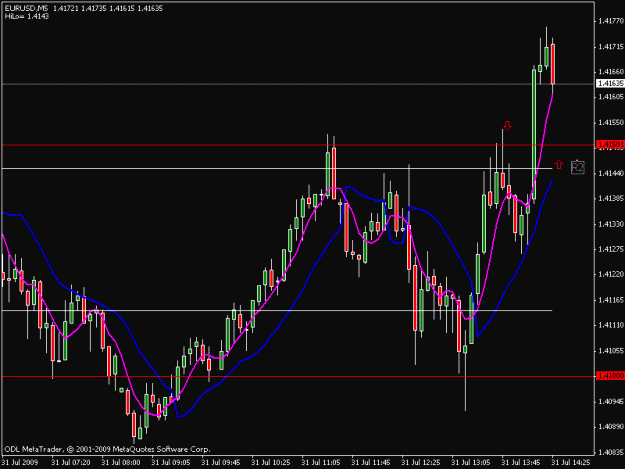The width and height of the screenshot is (625, 469).
Task: Click the 31 Jul 09:05 time label
Action: [x=171, y=462]
